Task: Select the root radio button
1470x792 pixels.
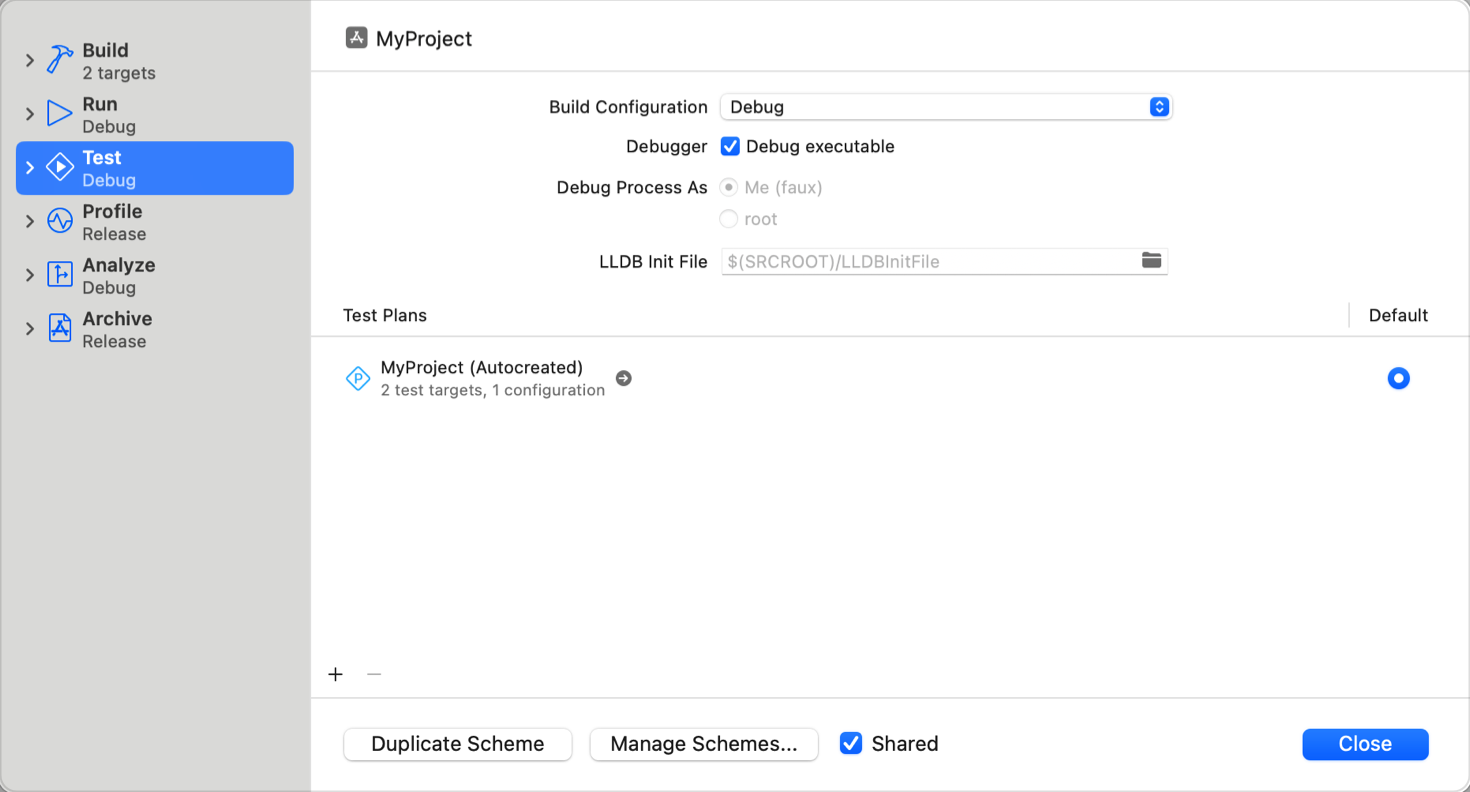Action: [x=729, y=218]
